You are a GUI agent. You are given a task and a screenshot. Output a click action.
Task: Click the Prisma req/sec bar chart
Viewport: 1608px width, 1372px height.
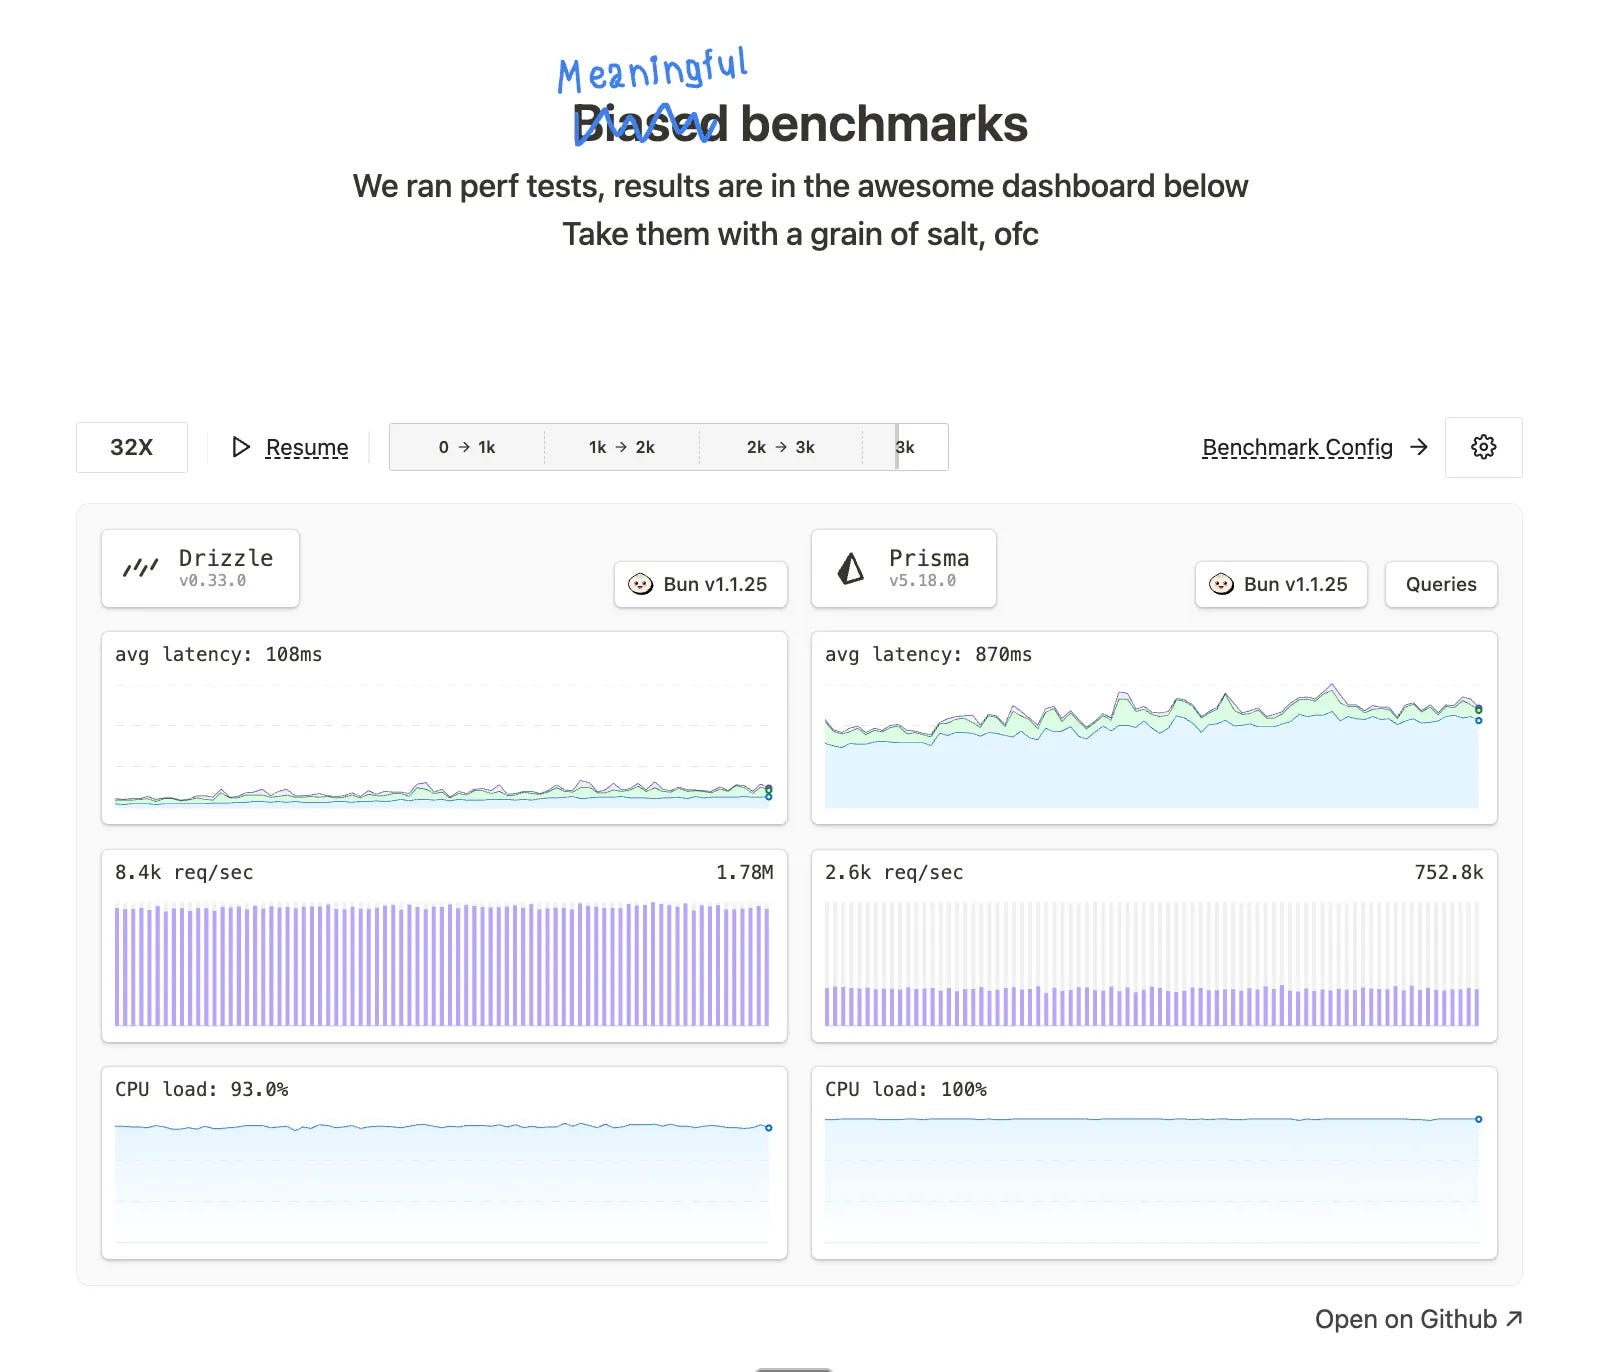(1154, 946)
